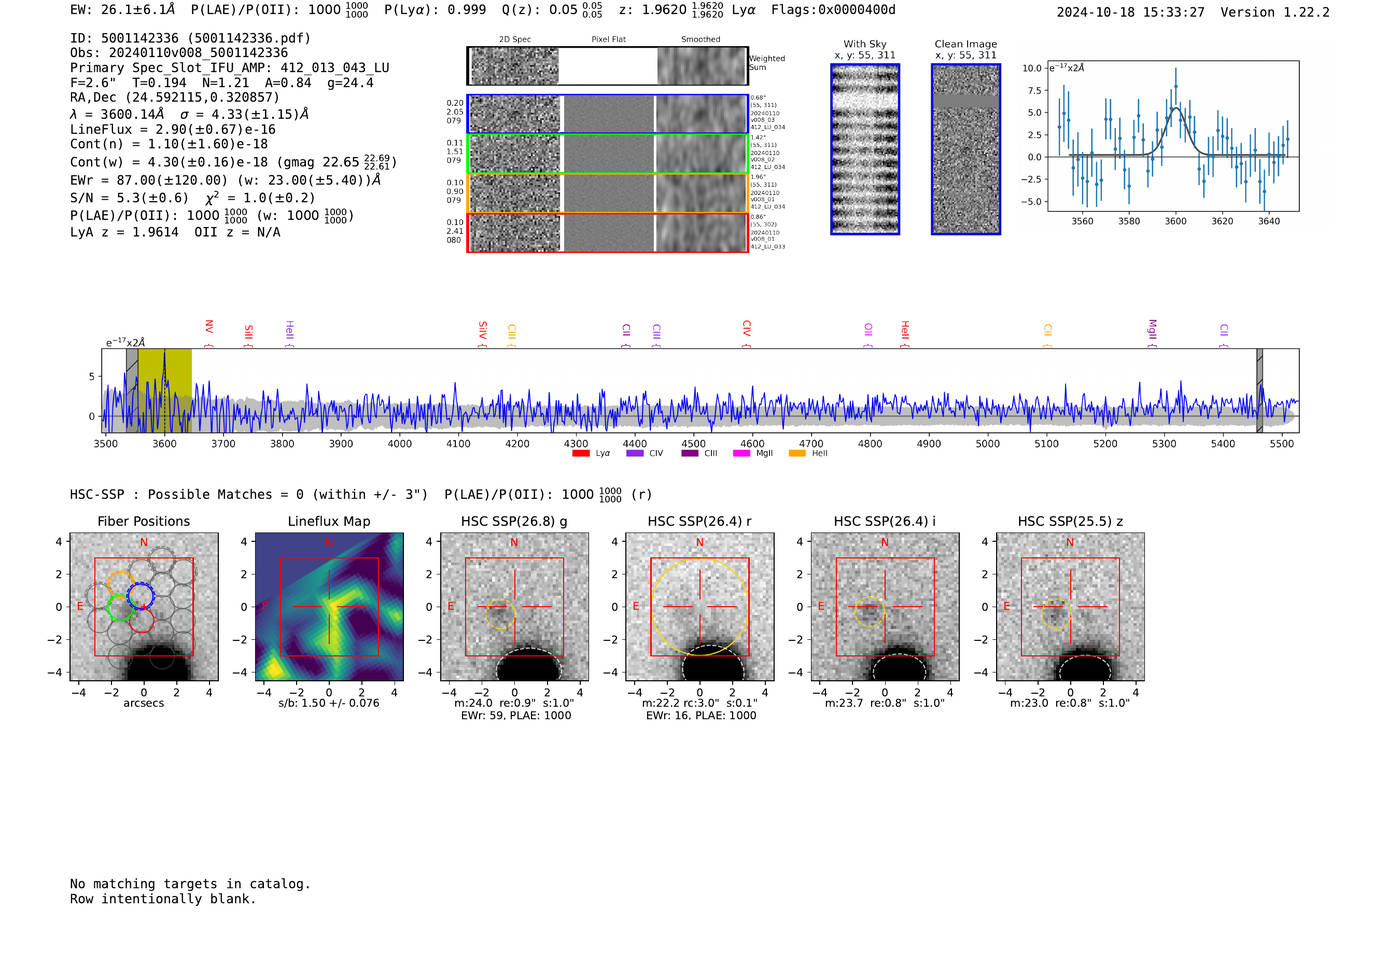Click the EWr = 87.00 line
The width and height of the screenshot is (1400, 953).
coord(226,181)
